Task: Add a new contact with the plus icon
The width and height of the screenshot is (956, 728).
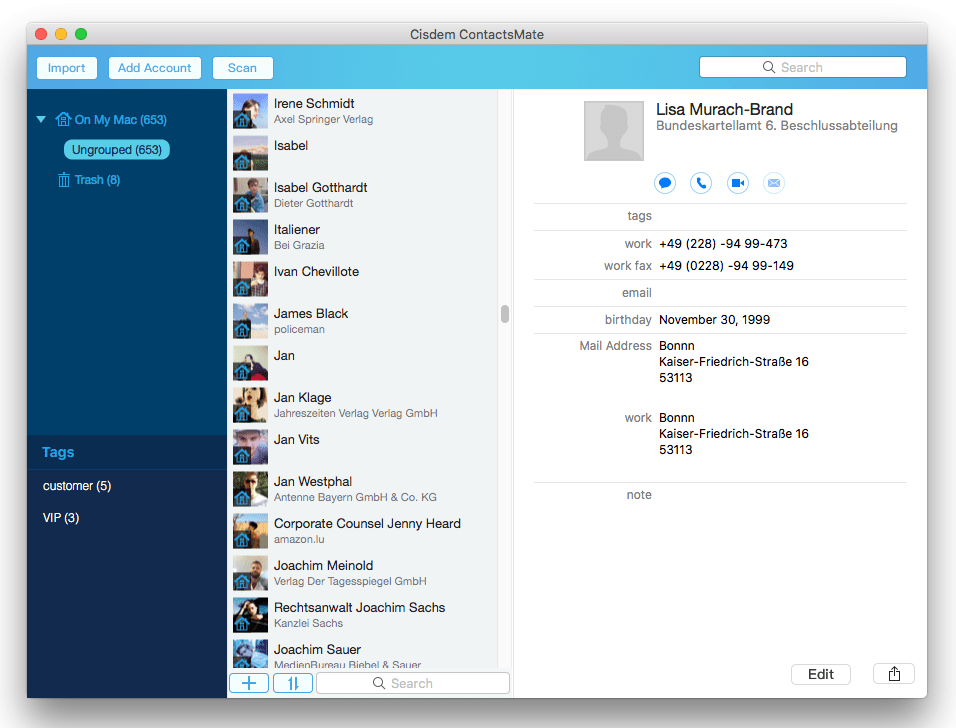Action: 248,682
